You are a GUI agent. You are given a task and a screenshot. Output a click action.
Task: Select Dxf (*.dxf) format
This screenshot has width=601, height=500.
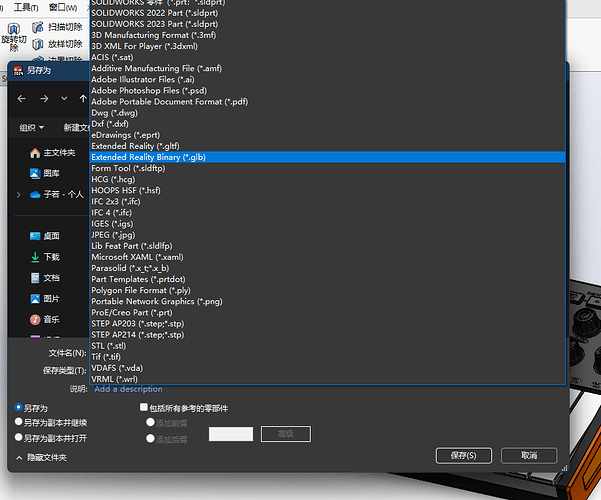(x=327, y=124)
